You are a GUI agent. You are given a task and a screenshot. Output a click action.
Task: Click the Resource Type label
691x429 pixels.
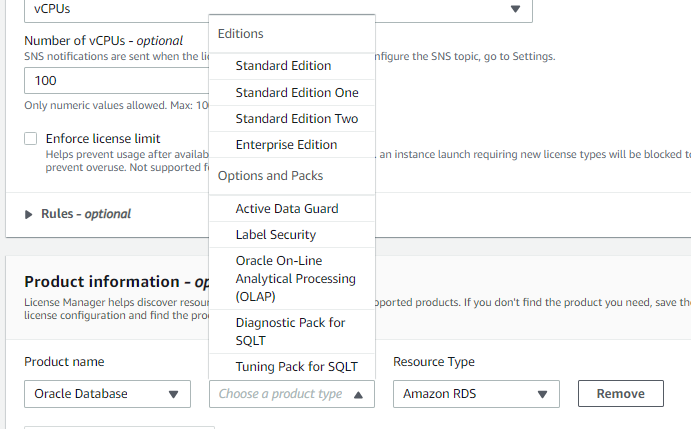coord(434,362)
